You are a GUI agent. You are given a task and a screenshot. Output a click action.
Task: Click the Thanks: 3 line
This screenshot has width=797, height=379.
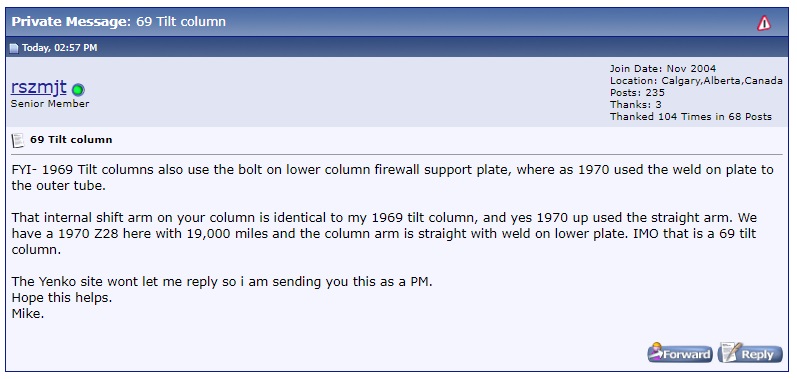pyautogui.click(x=635, y=105)
